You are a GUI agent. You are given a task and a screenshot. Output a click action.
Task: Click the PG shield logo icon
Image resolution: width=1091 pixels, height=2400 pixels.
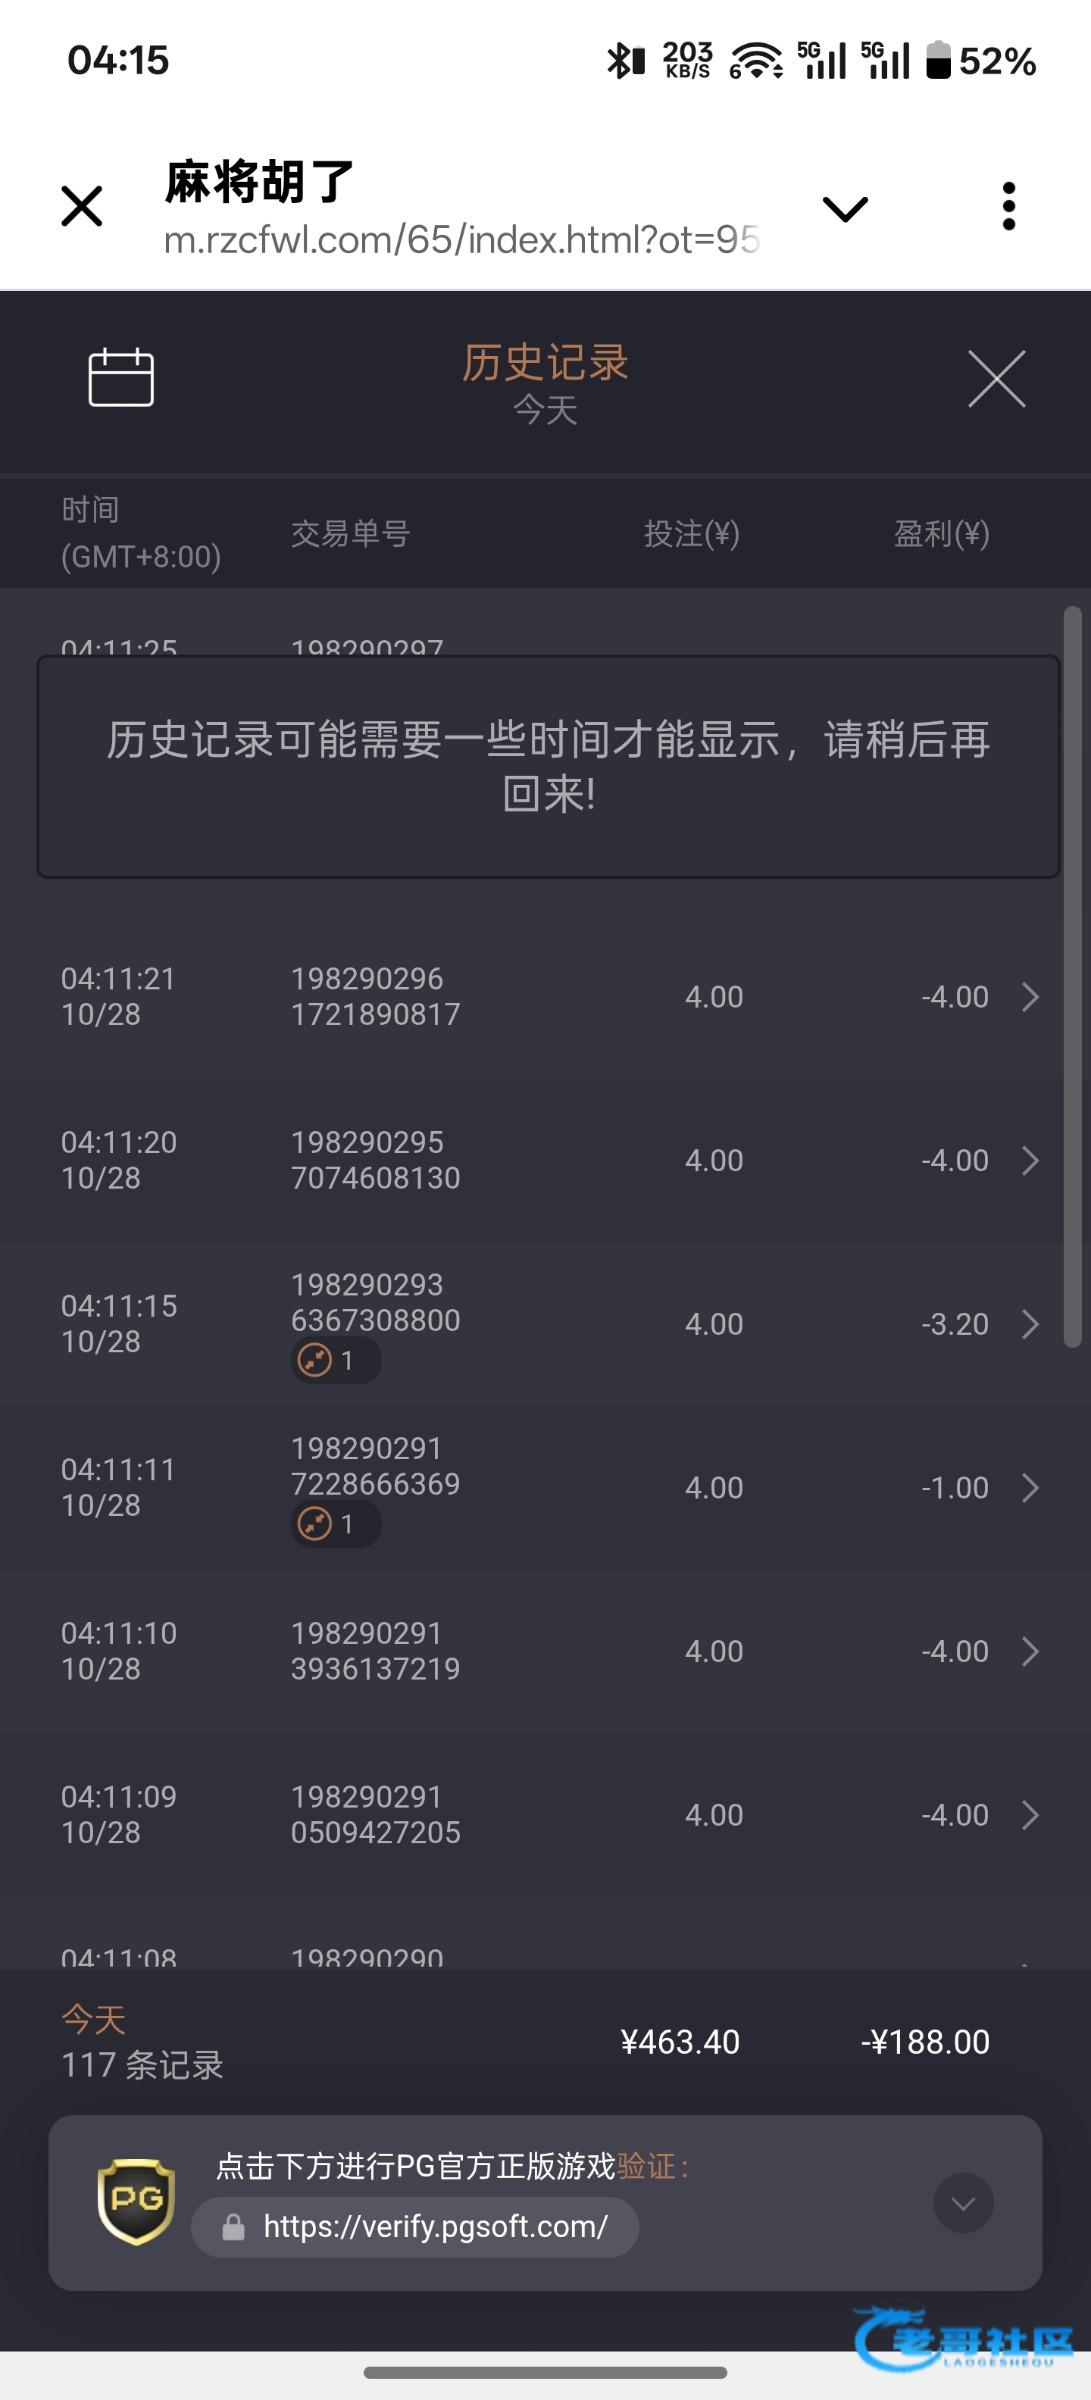pos(136,2202)
